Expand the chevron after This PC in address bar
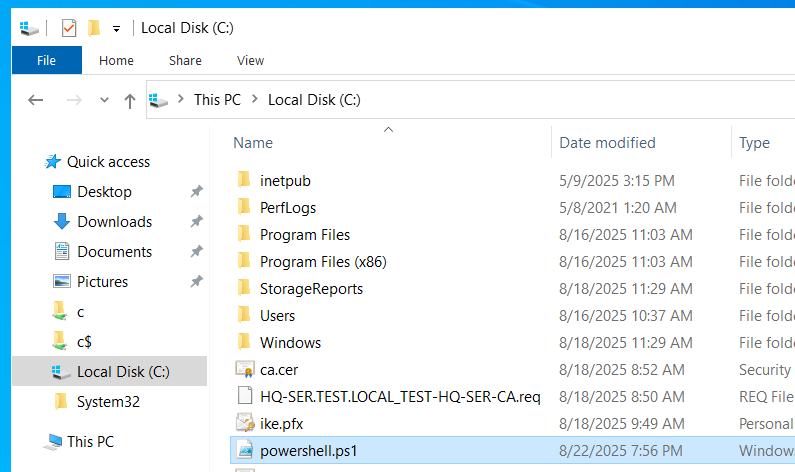 pyautogui.click(x=255, y=99)
